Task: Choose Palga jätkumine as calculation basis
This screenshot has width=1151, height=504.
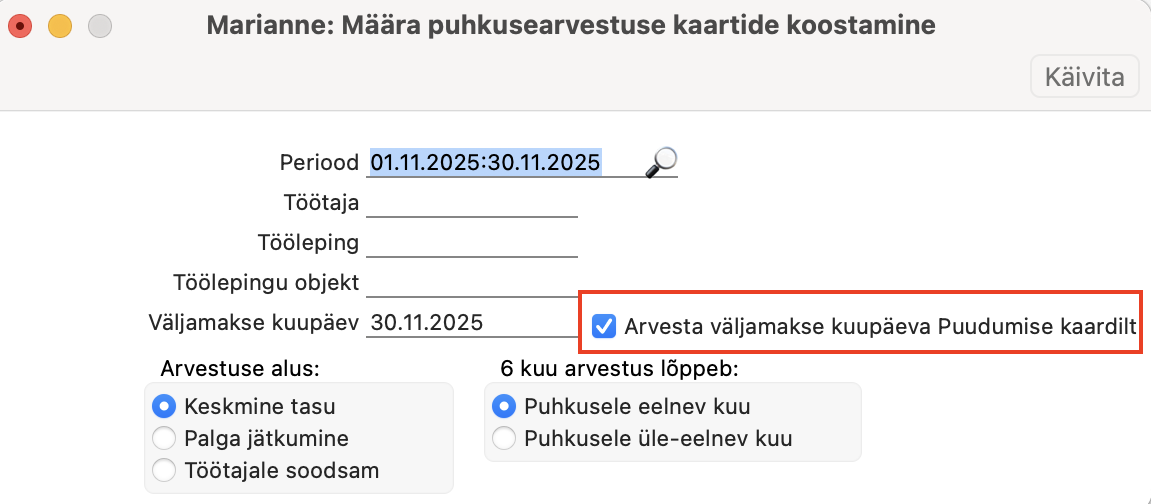Action: pos(162,438)
